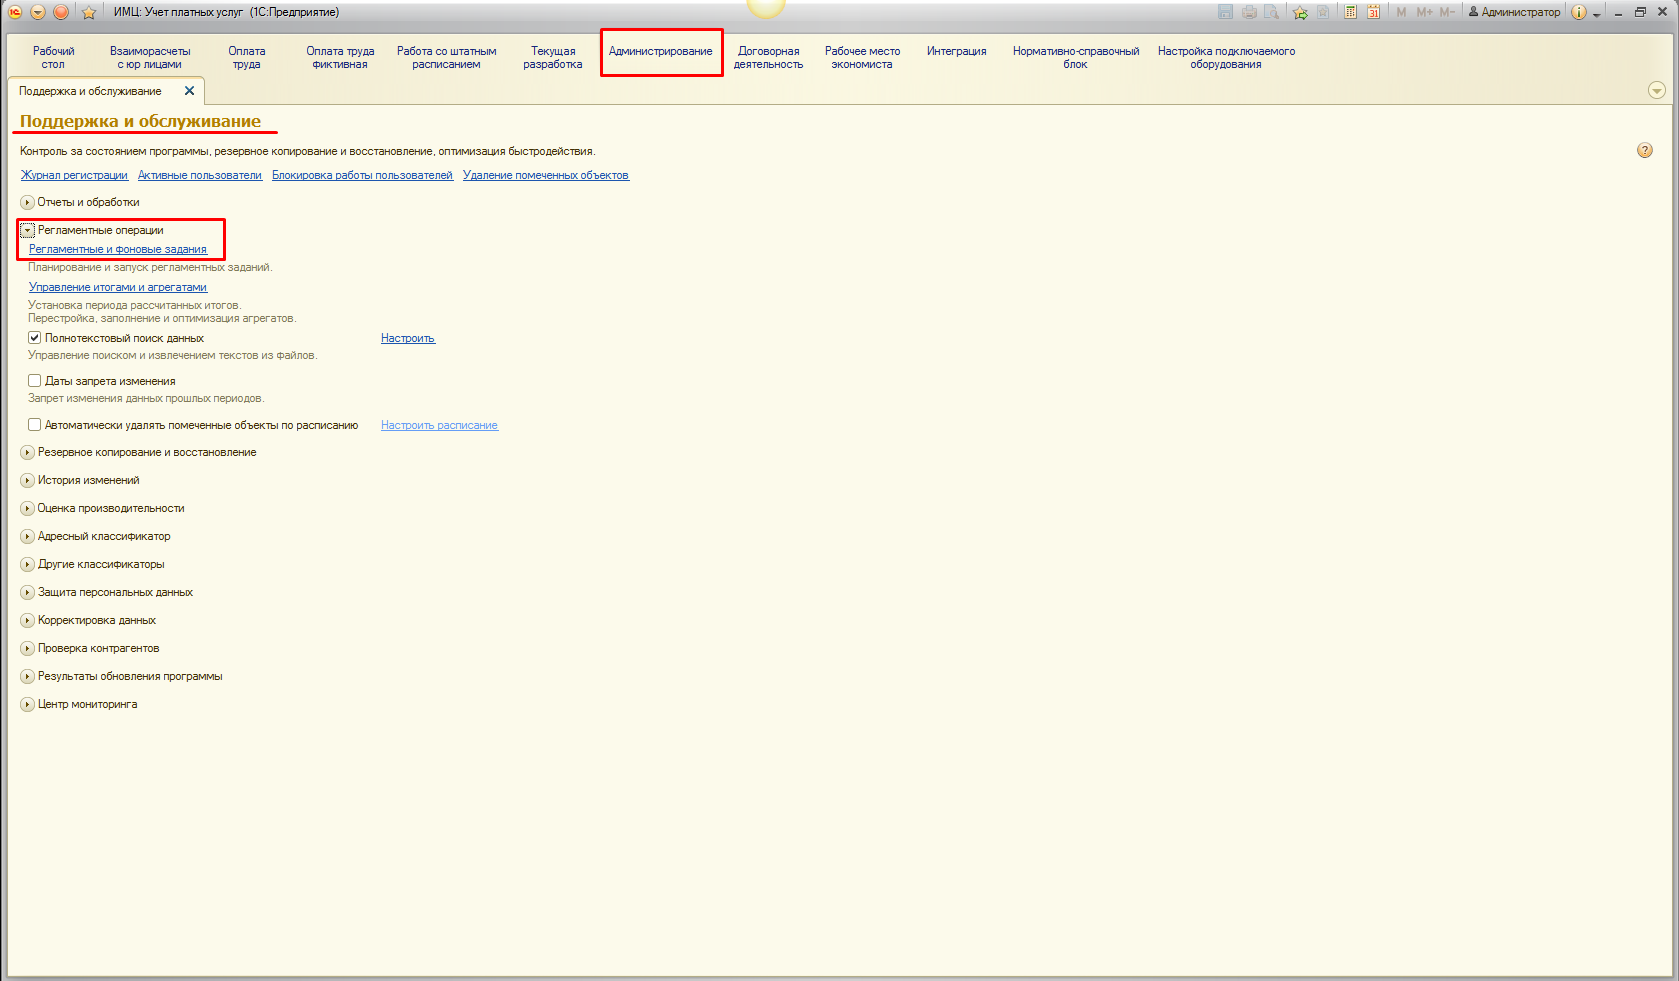Click the round panel dropdown at far right
Image resolution: width=1679 pixels, height=981 pixels.
(x=1656, y=91)
